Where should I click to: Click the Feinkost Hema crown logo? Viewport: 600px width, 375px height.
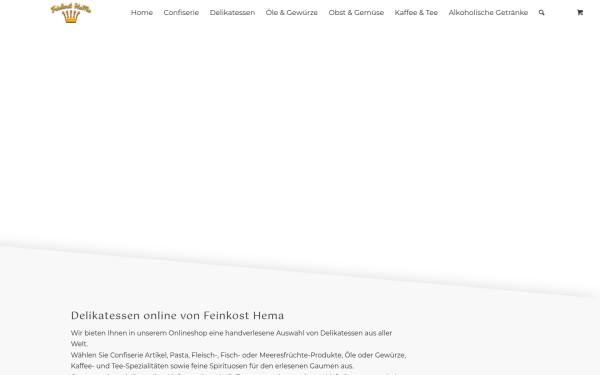point(71,13)
